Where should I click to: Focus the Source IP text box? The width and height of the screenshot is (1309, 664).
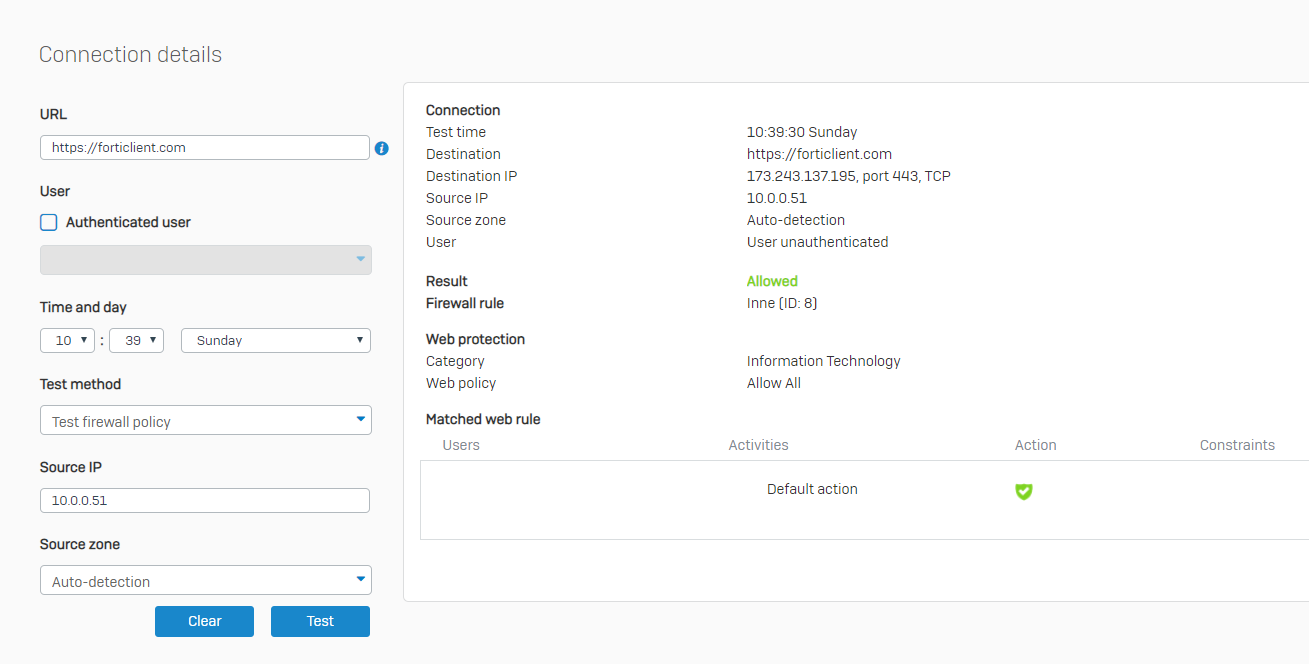[205, 500]
